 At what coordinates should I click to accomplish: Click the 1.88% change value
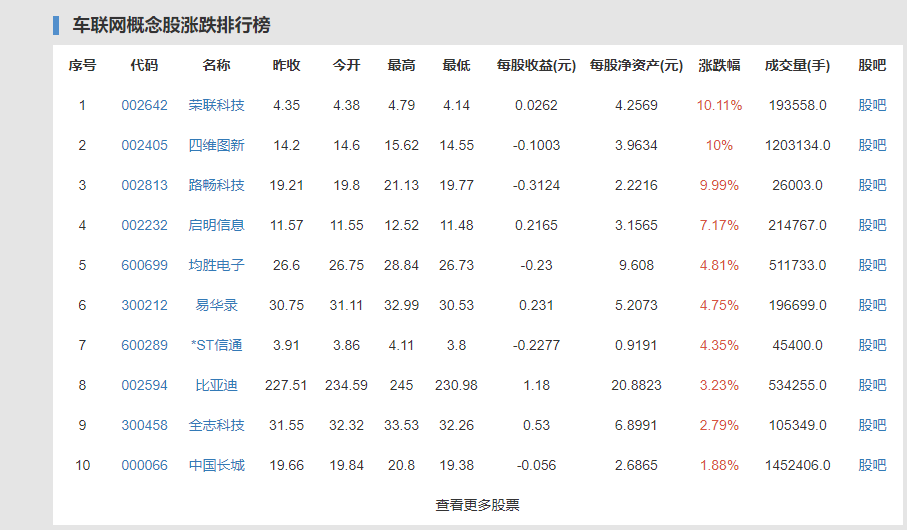719,465
